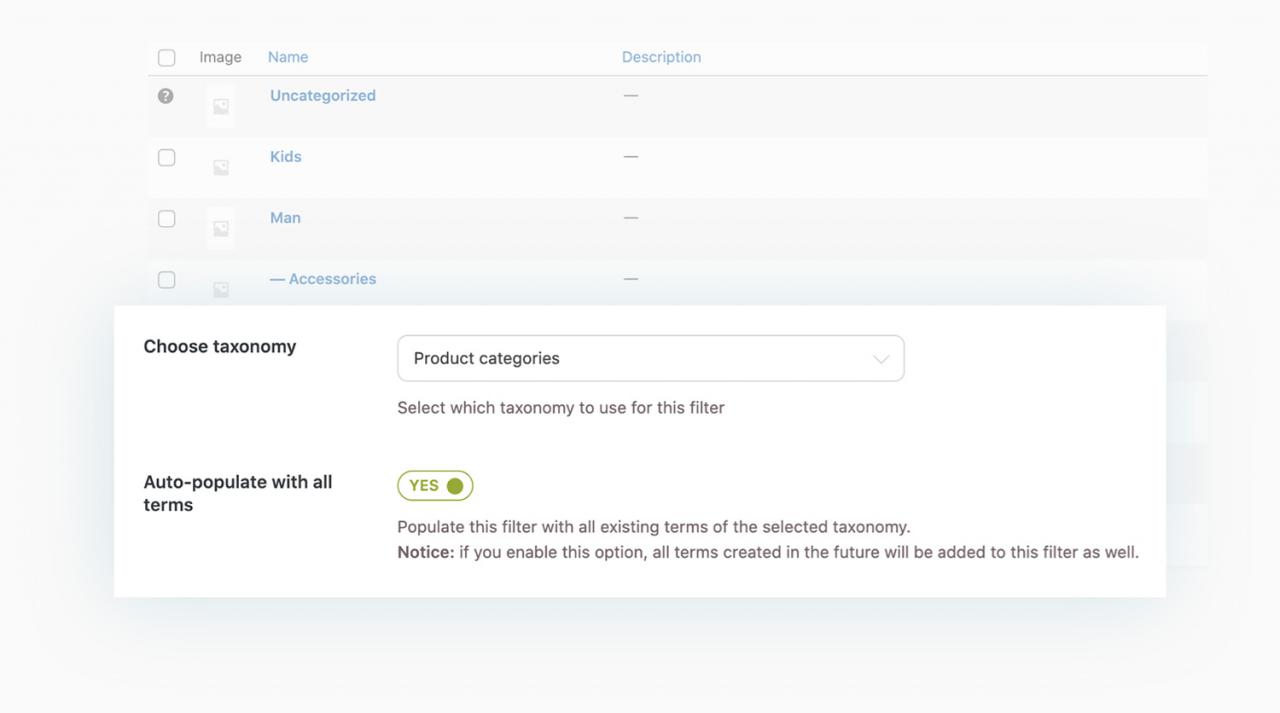The width and height of the screenshot is (1280, 713).
Task: Click the Uncategorized category image placeholder
Action: (x=221, y=106)
